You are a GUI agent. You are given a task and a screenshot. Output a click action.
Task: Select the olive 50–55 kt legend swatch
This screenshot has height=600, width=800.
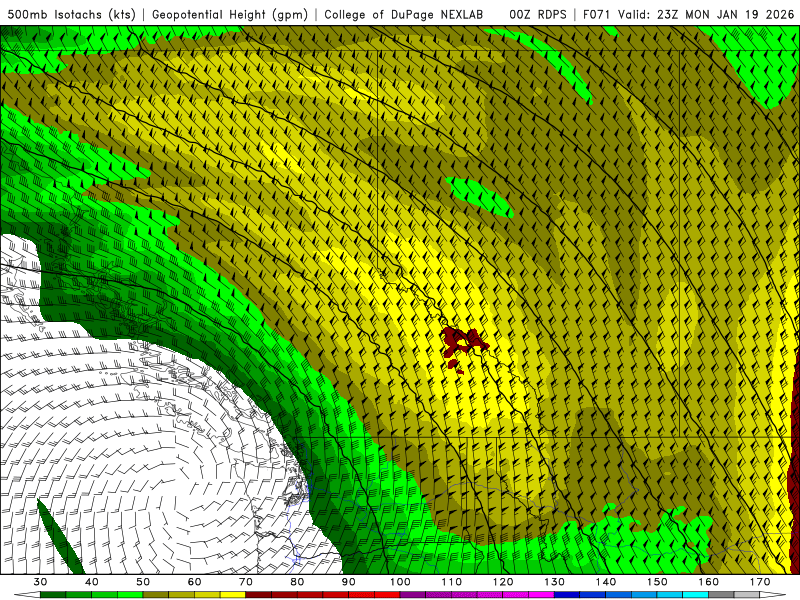[x=156, y=594]
